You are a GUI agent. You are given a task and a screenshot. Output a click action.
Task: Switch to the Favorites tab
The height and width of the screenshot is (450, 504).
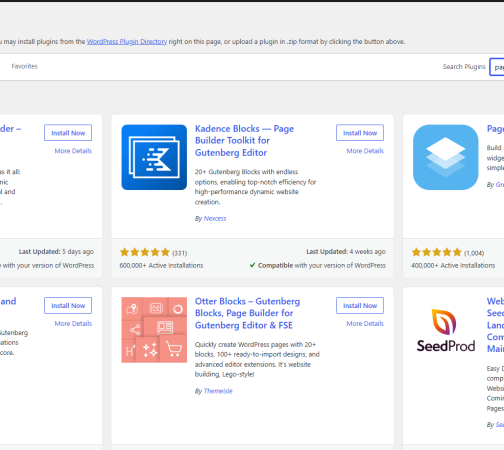[x=24, y=66]
